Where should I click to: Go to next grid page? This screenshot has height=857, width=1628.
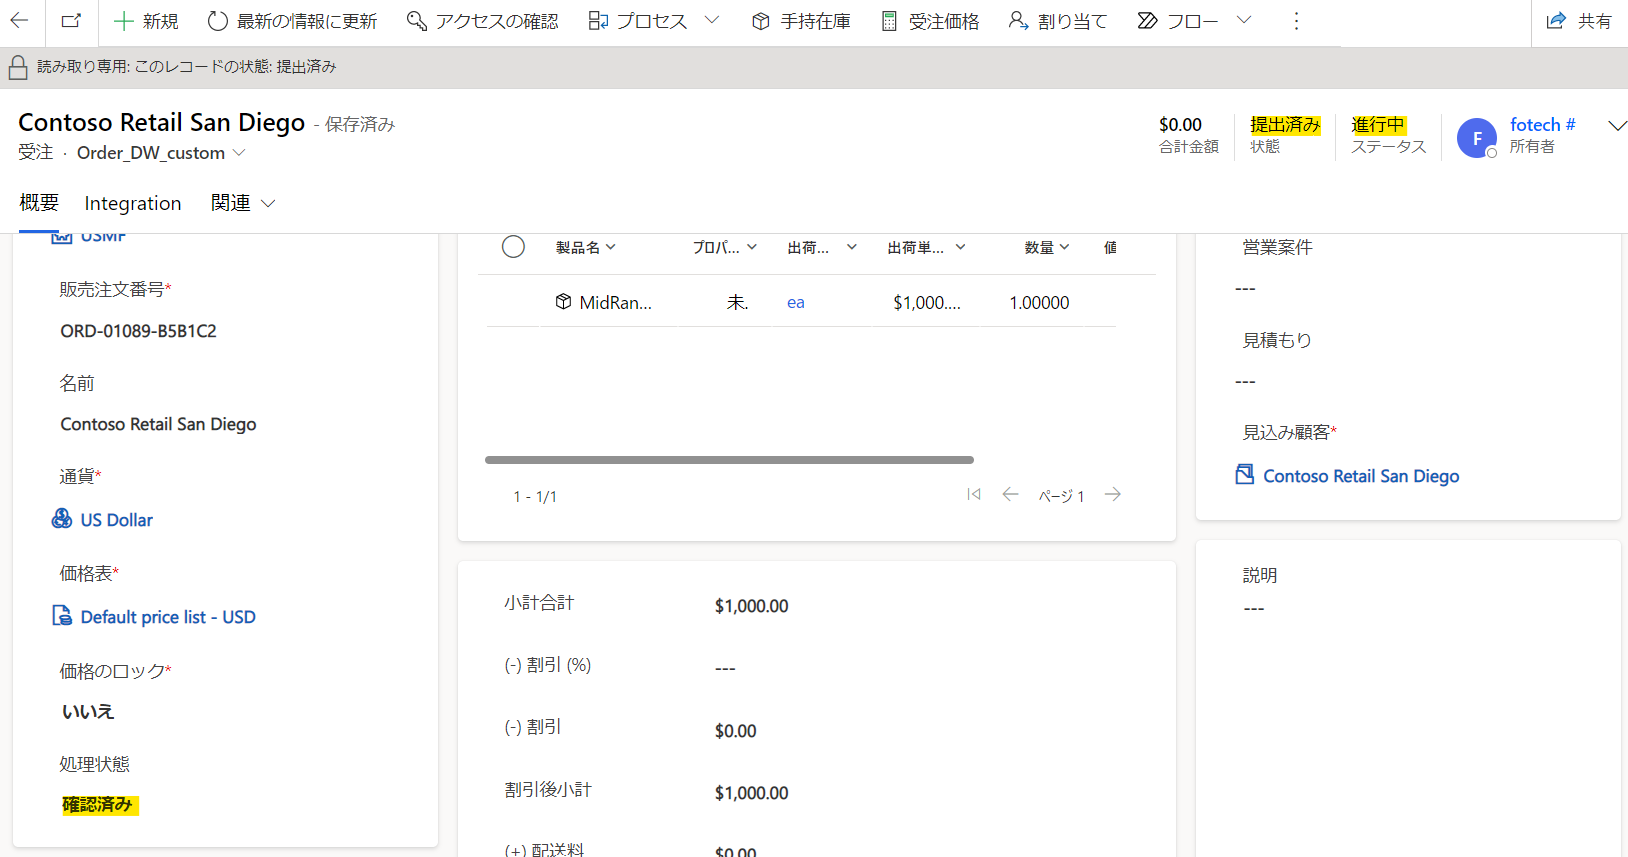(1113, 494)
